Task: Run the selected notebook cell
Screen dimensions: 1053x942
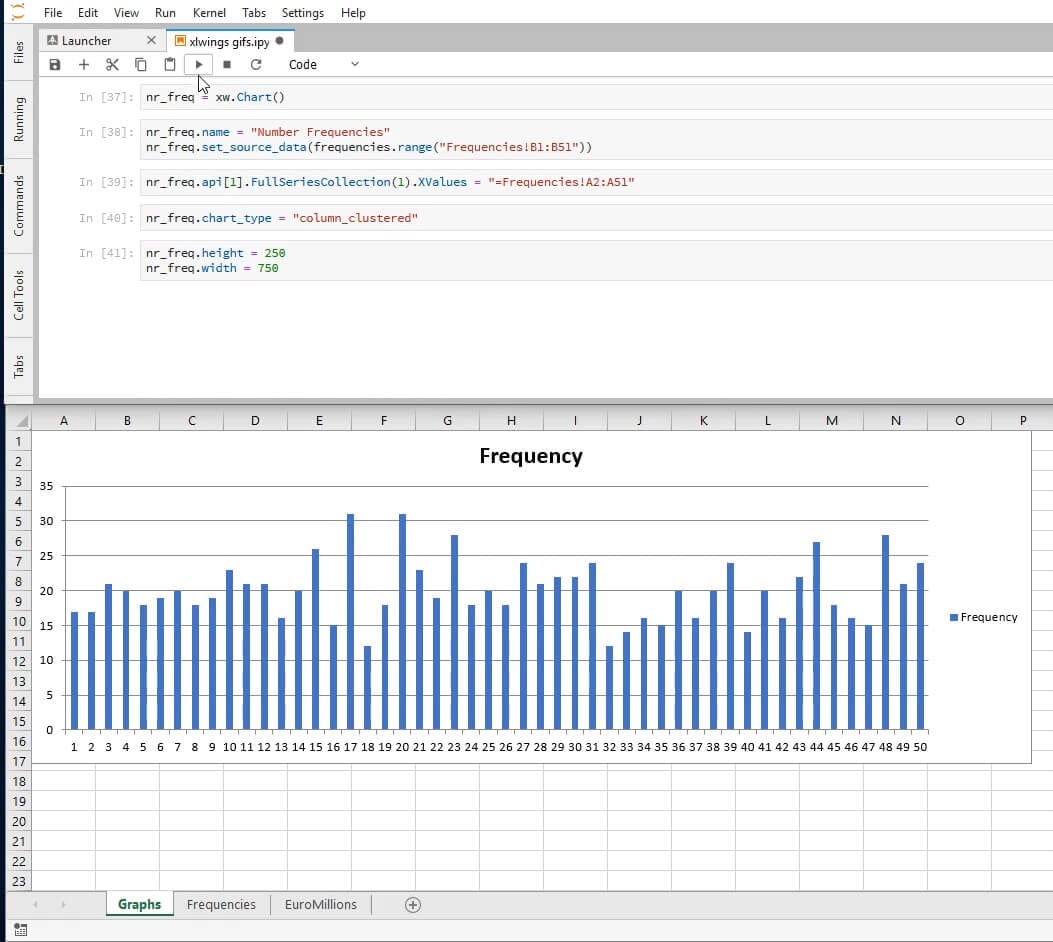Action: 198,64
